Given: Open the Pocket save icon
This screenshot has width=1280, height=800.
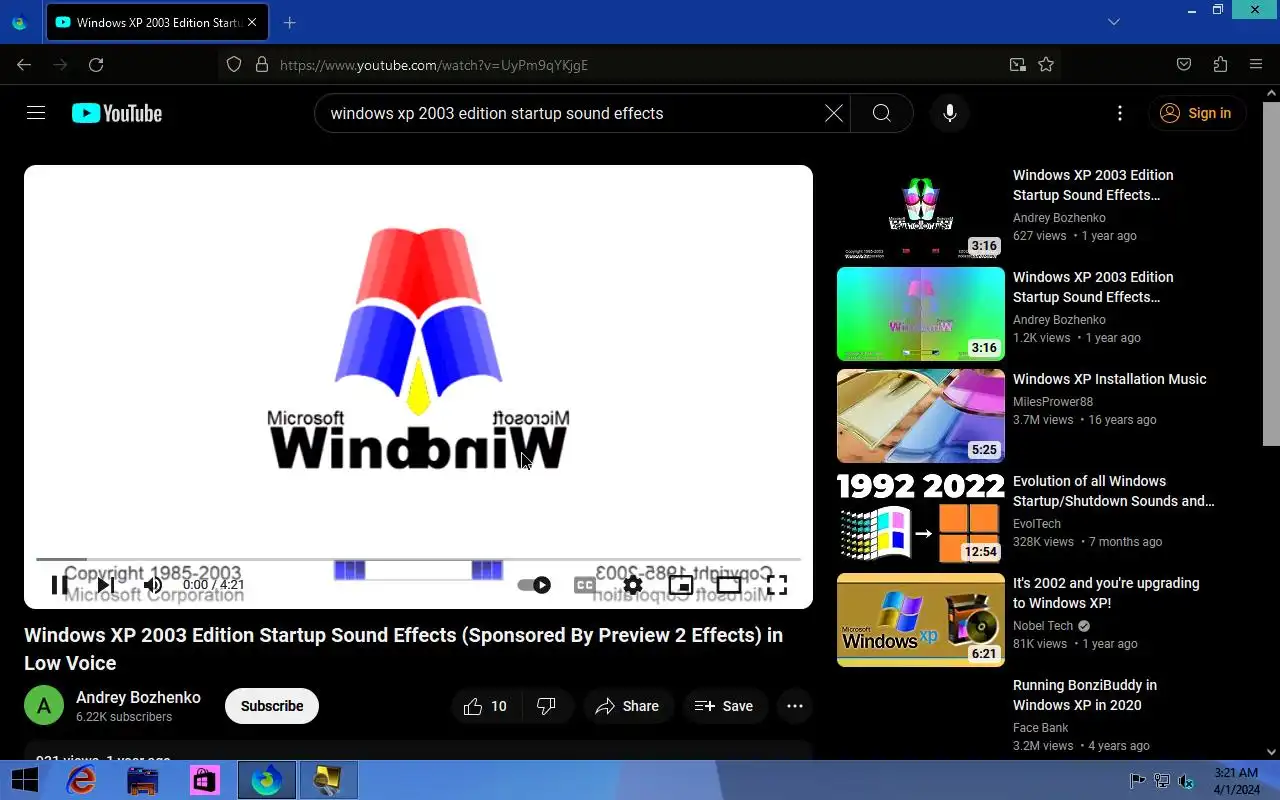Looking at the screenshot, I should tap(1184, 65).
